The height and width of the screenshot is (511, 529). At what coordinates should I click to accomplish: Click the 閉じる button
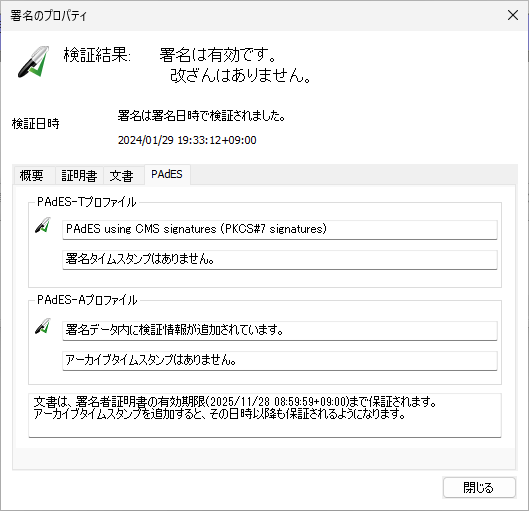point(479,487)
